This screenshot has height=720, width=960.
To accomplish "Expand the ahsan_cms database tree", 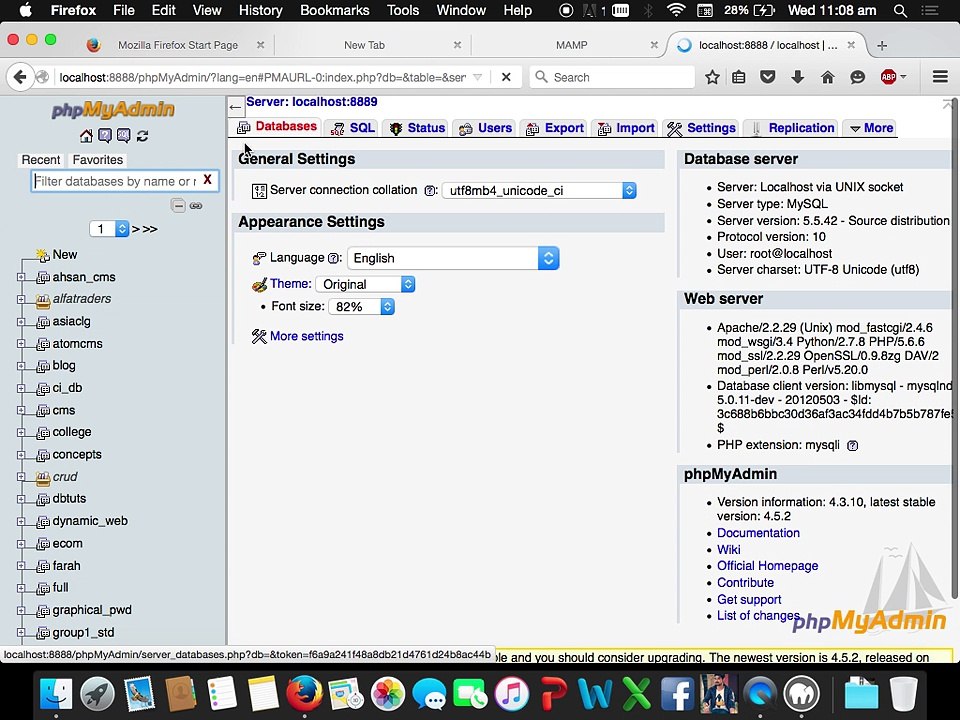I will (21, 277).
